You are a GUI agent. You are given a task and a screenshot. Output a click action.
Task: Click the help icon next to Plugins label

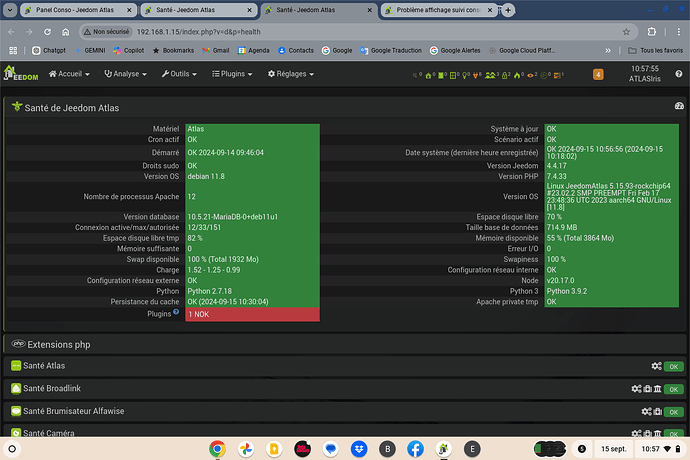pyautogui.click(x=176, y=312)
